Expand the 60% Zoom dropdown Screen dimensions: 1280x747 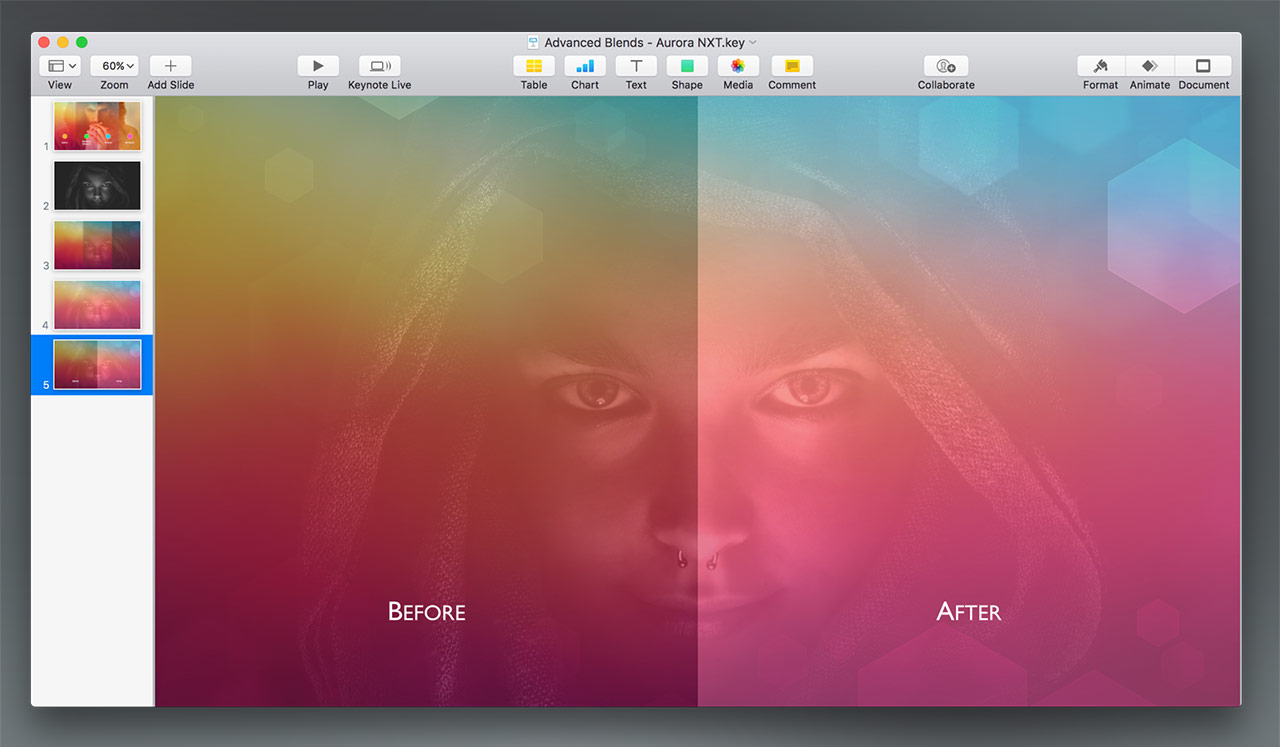click(x=115, y=66)
